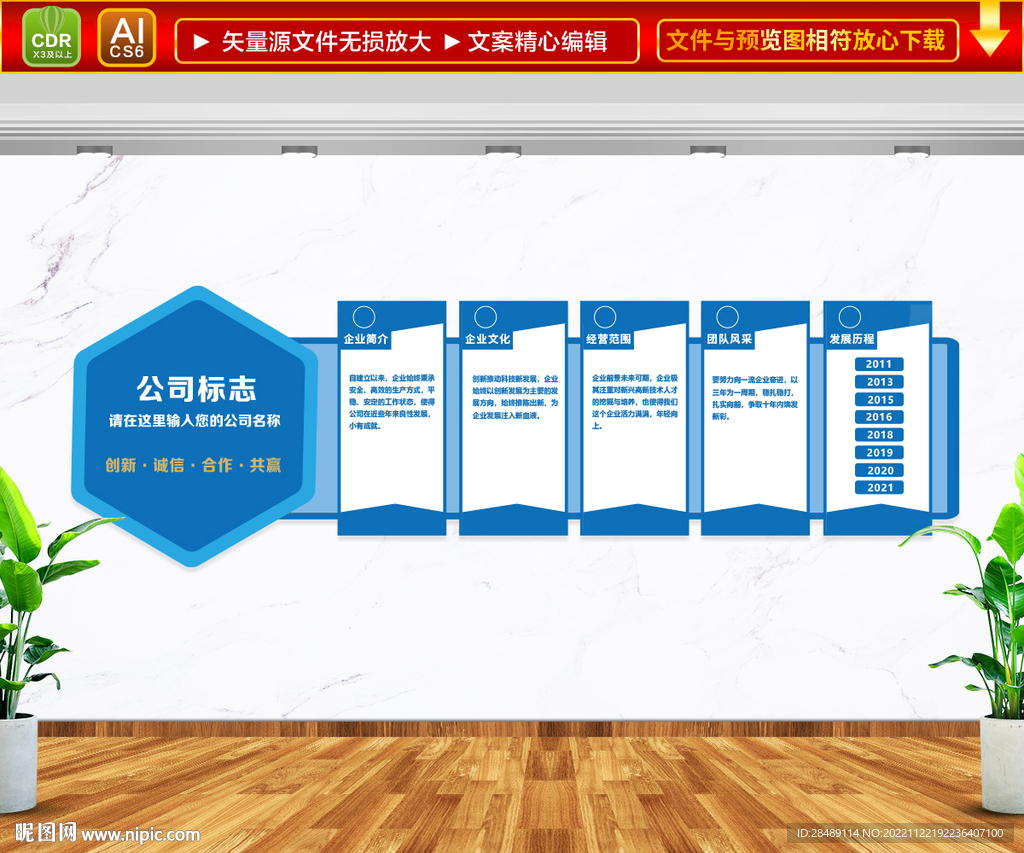Select the 2019 year badge
Screen dimensions: 1024x853
(x=879, y=453)
